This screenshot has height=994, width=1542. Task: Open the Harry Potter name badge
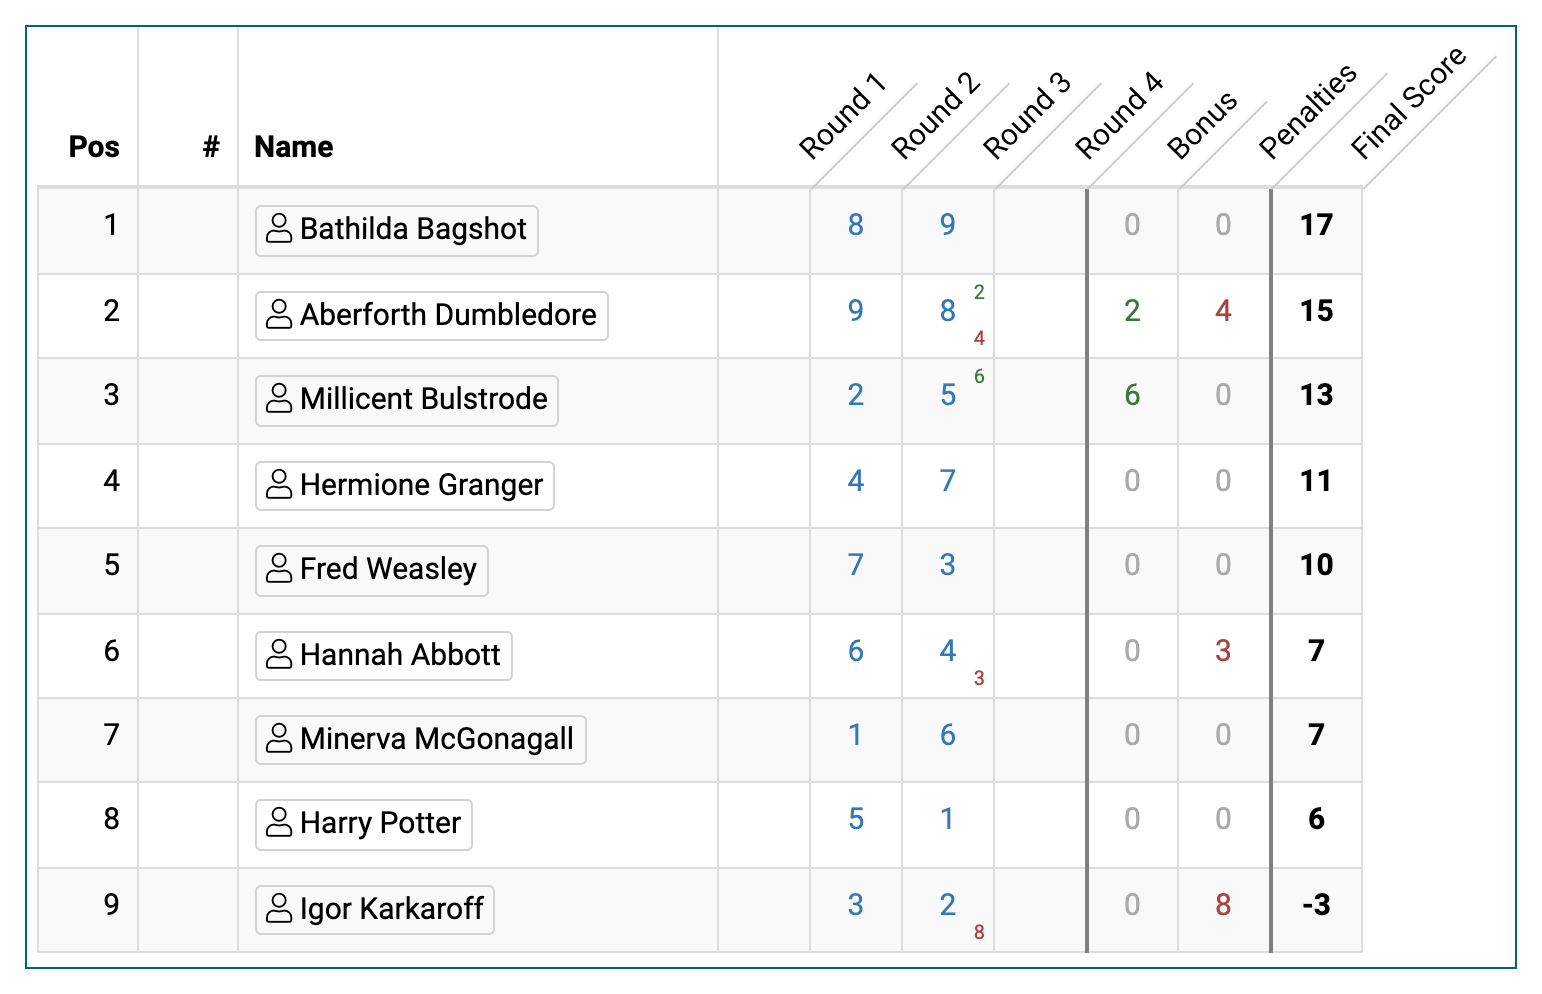tap(364, 824)
